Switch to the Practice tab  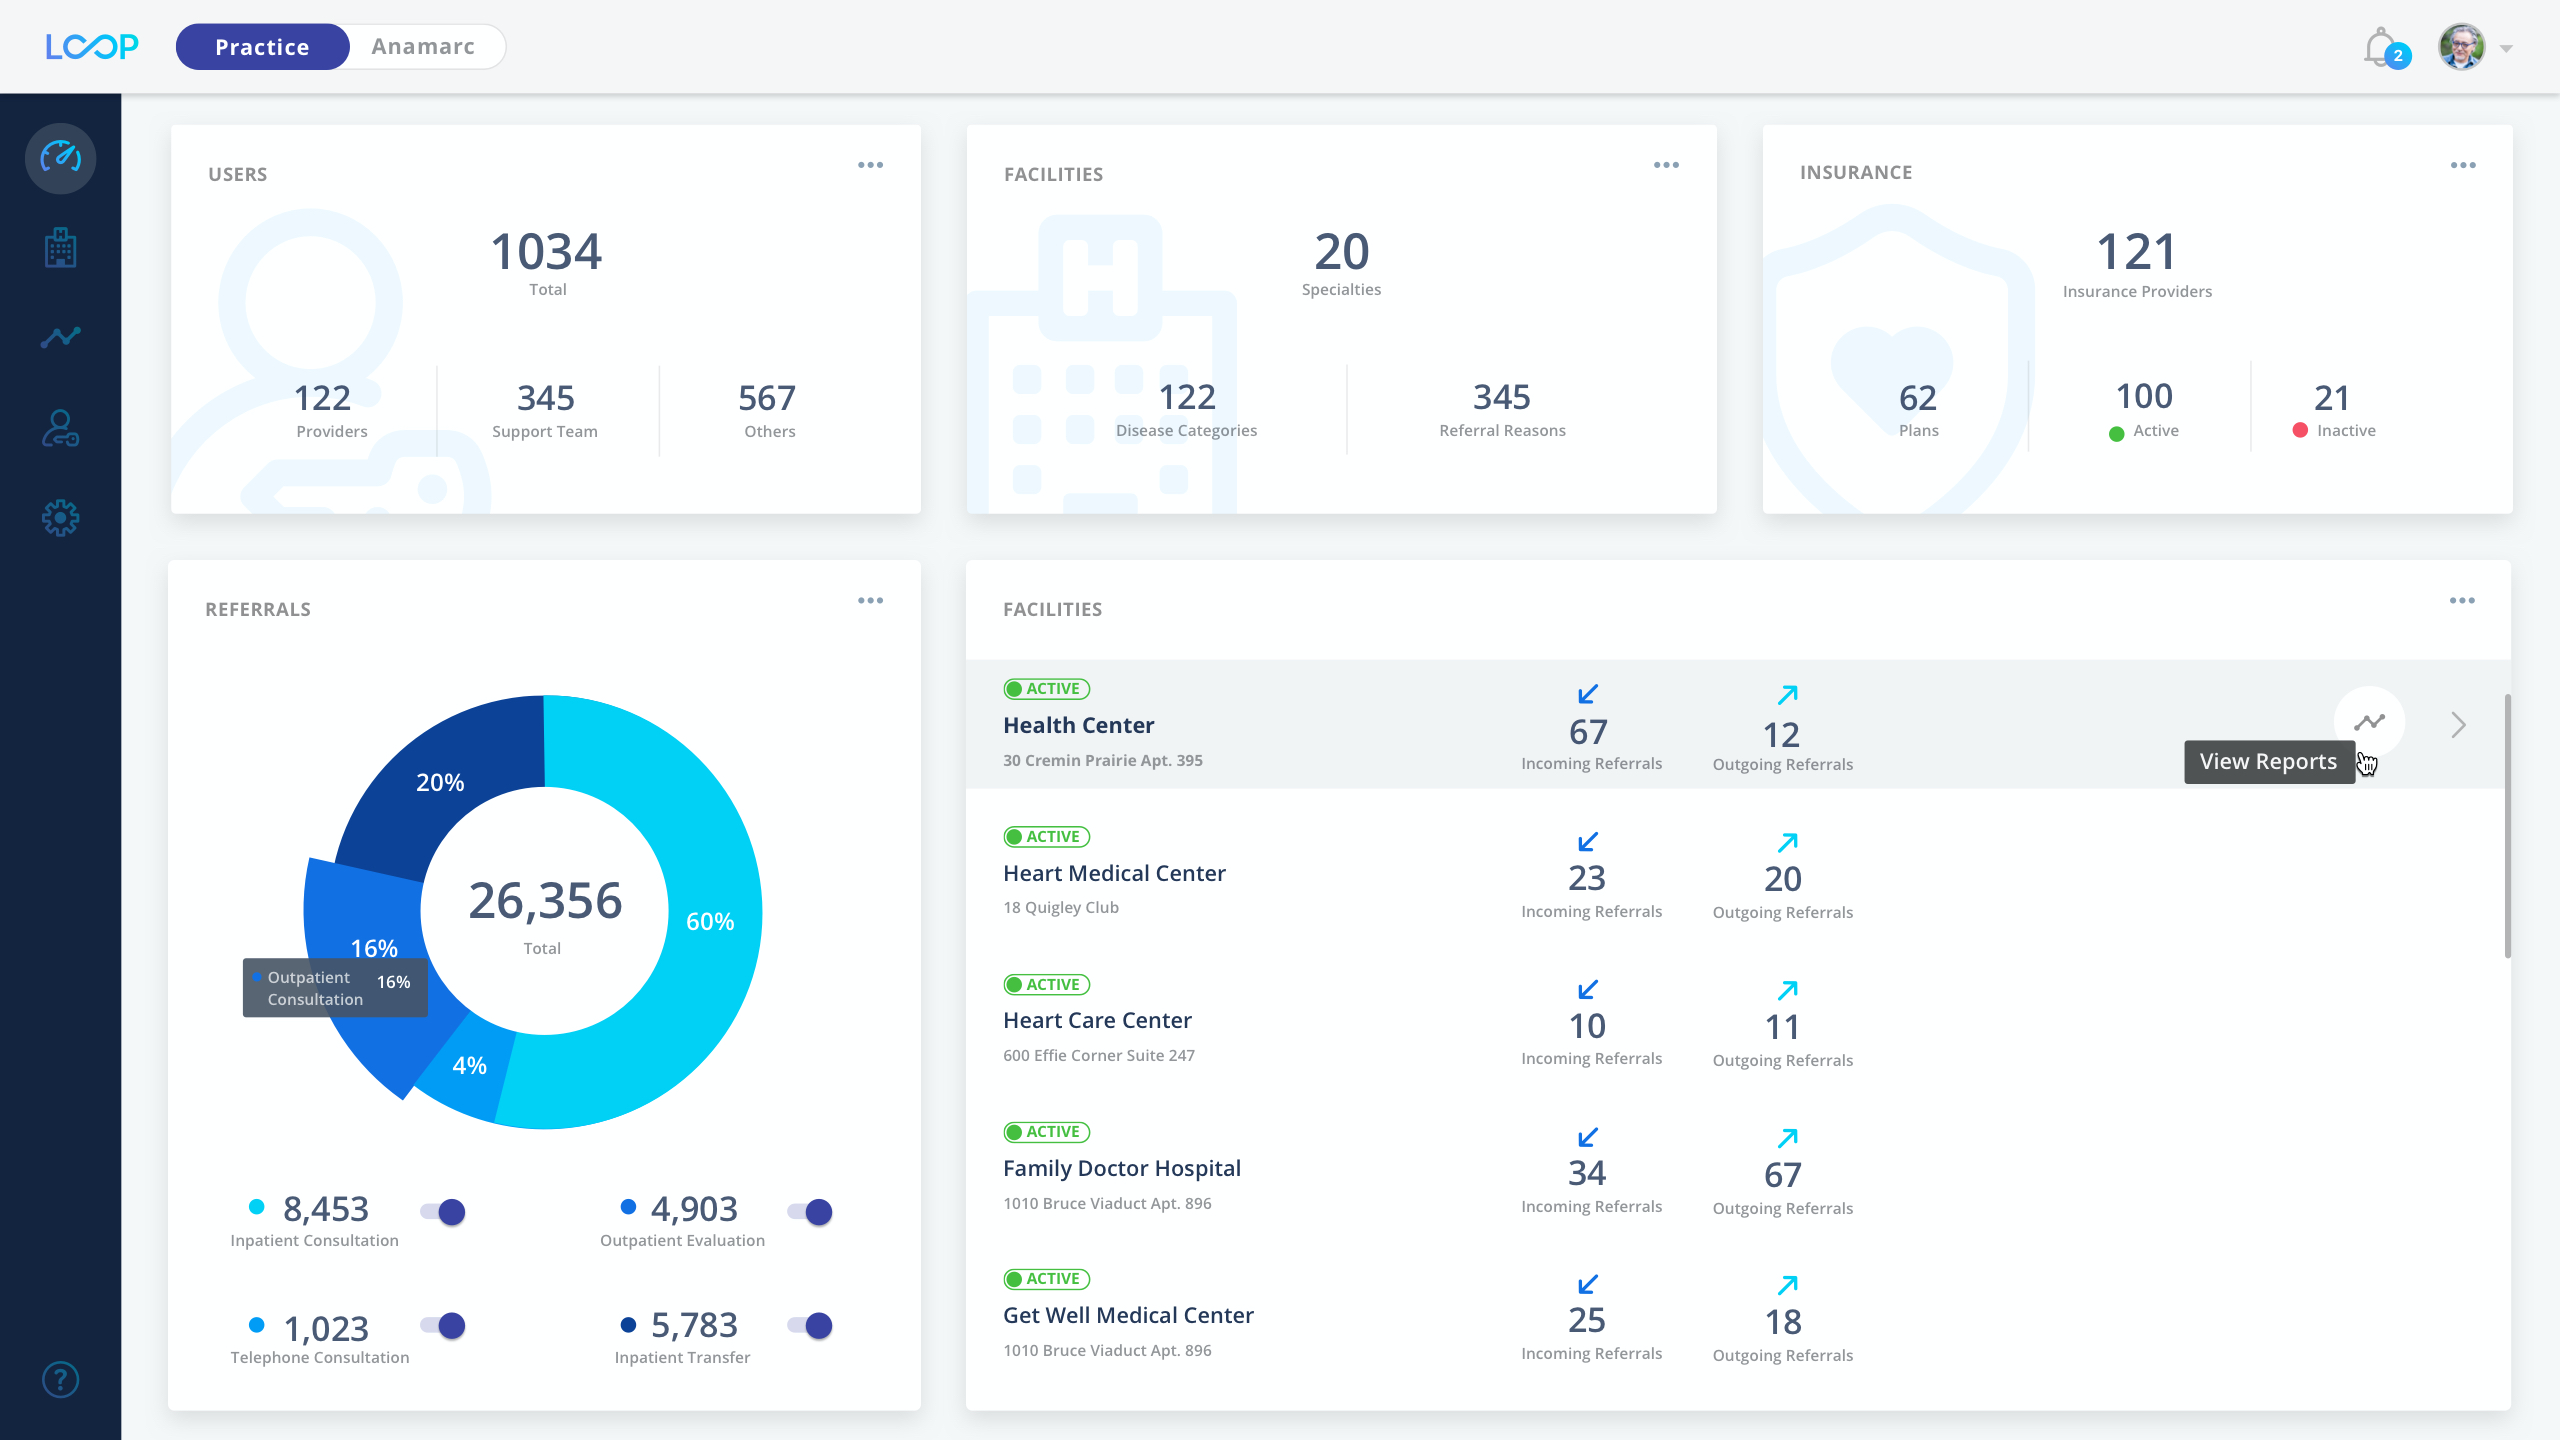(262, 46)
